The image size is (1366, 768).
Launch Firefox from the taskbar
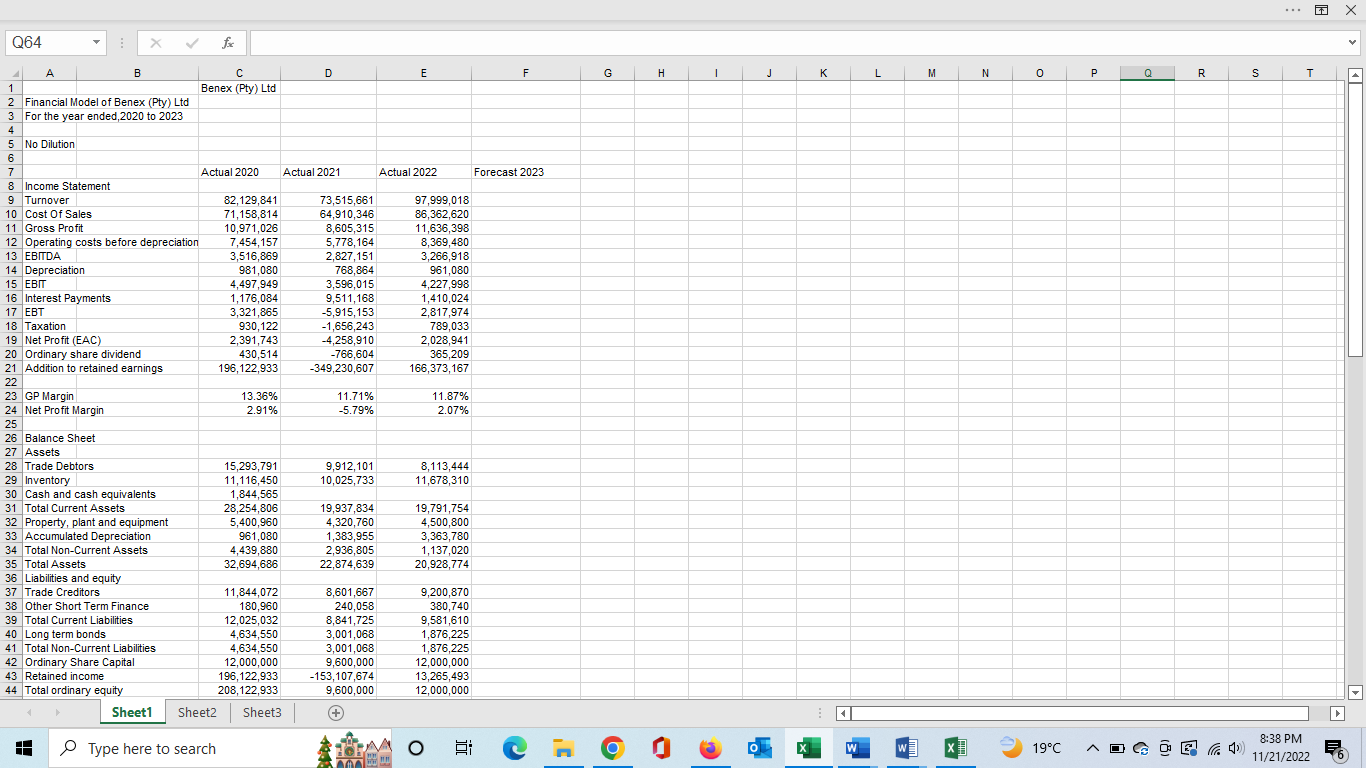[x=710, y=748]
